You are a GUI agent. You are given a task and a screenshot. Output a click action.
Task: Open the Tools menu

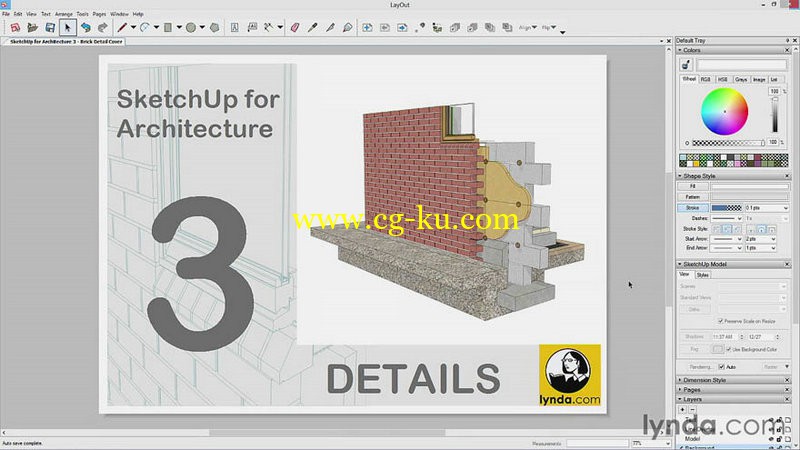tap(82, 14)
